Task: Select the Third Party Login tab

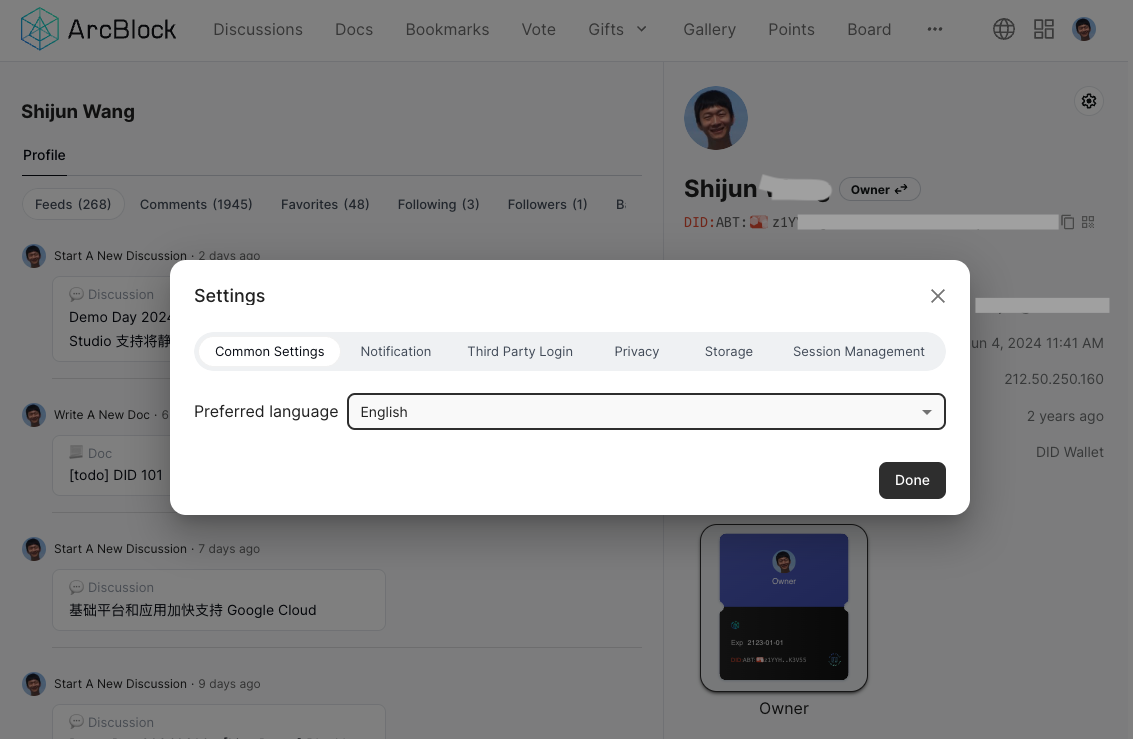Action: 520,351
